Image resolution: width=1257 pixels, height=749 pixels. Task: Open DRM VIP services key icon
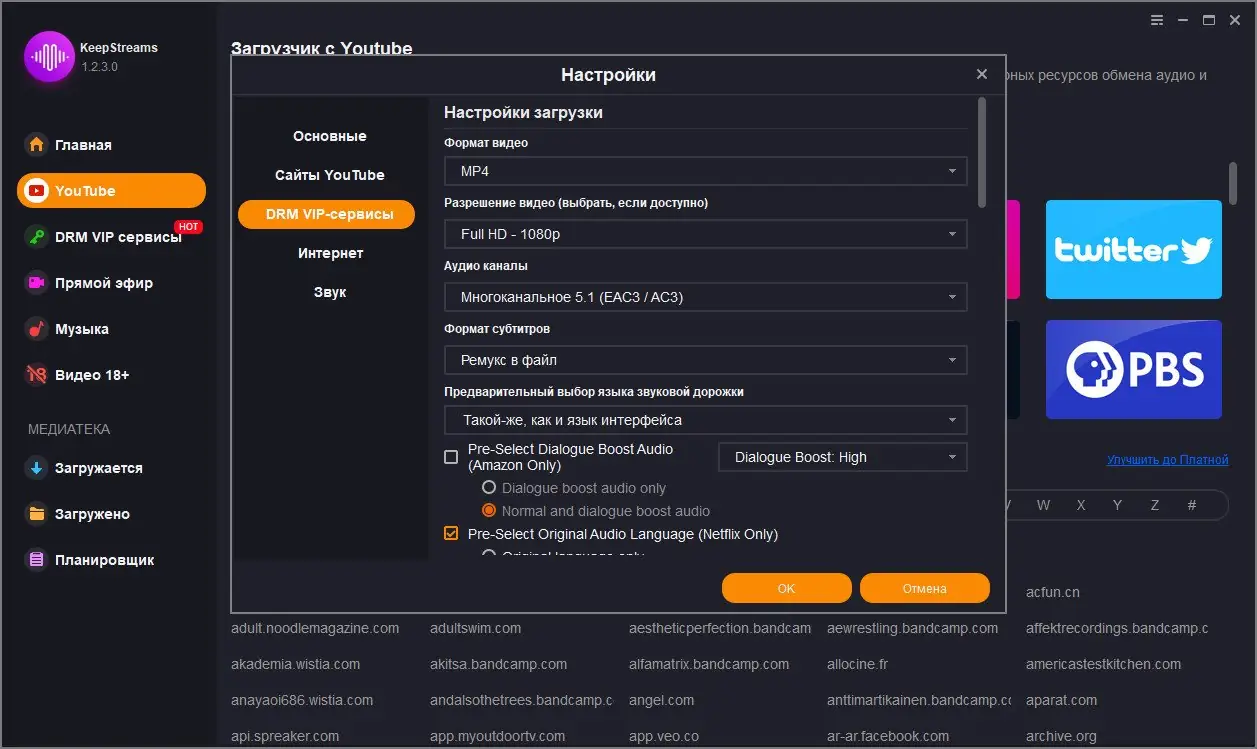(x=37, y=237)
